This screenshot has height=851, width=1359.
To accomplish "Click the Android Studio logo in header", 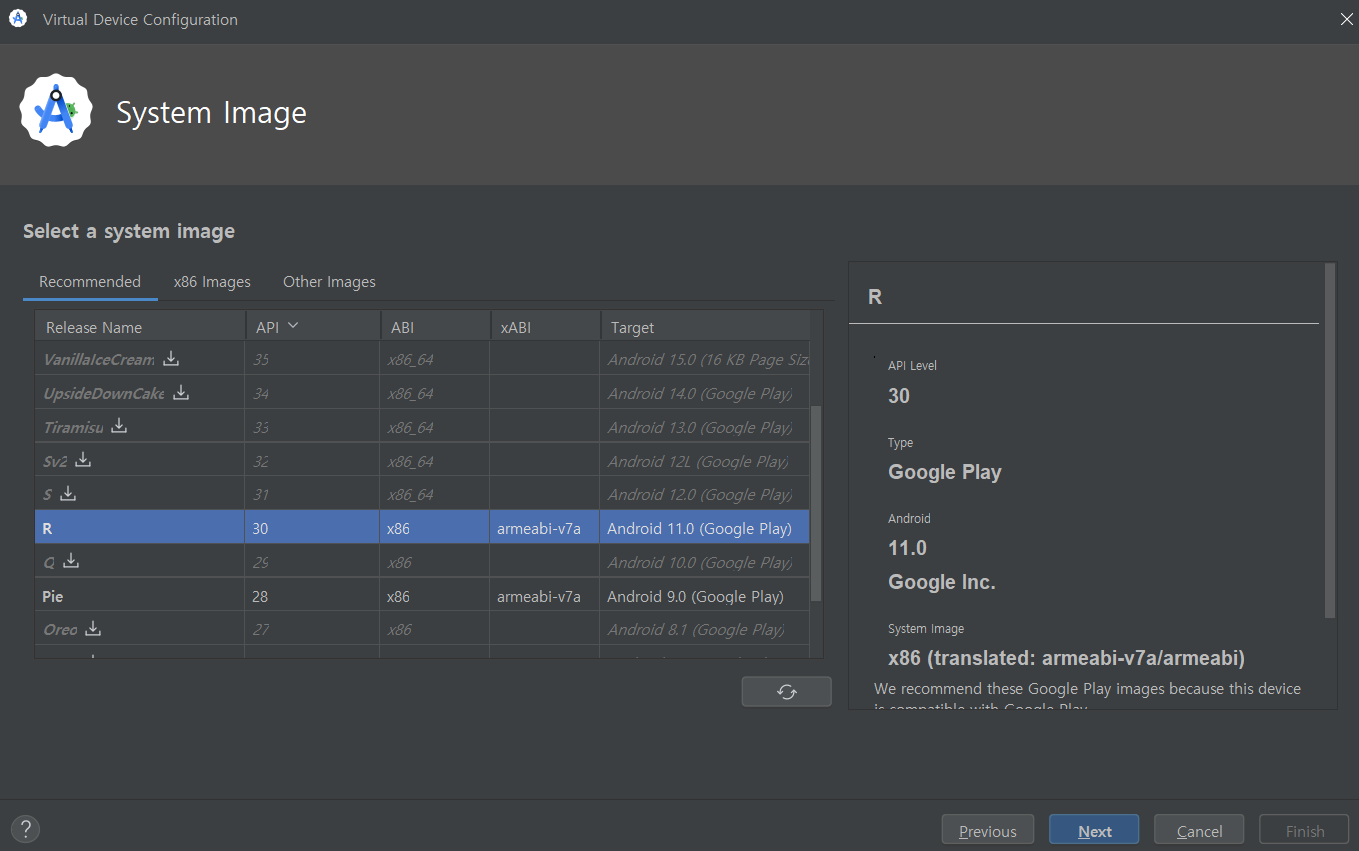I will (x=56, y=110).
